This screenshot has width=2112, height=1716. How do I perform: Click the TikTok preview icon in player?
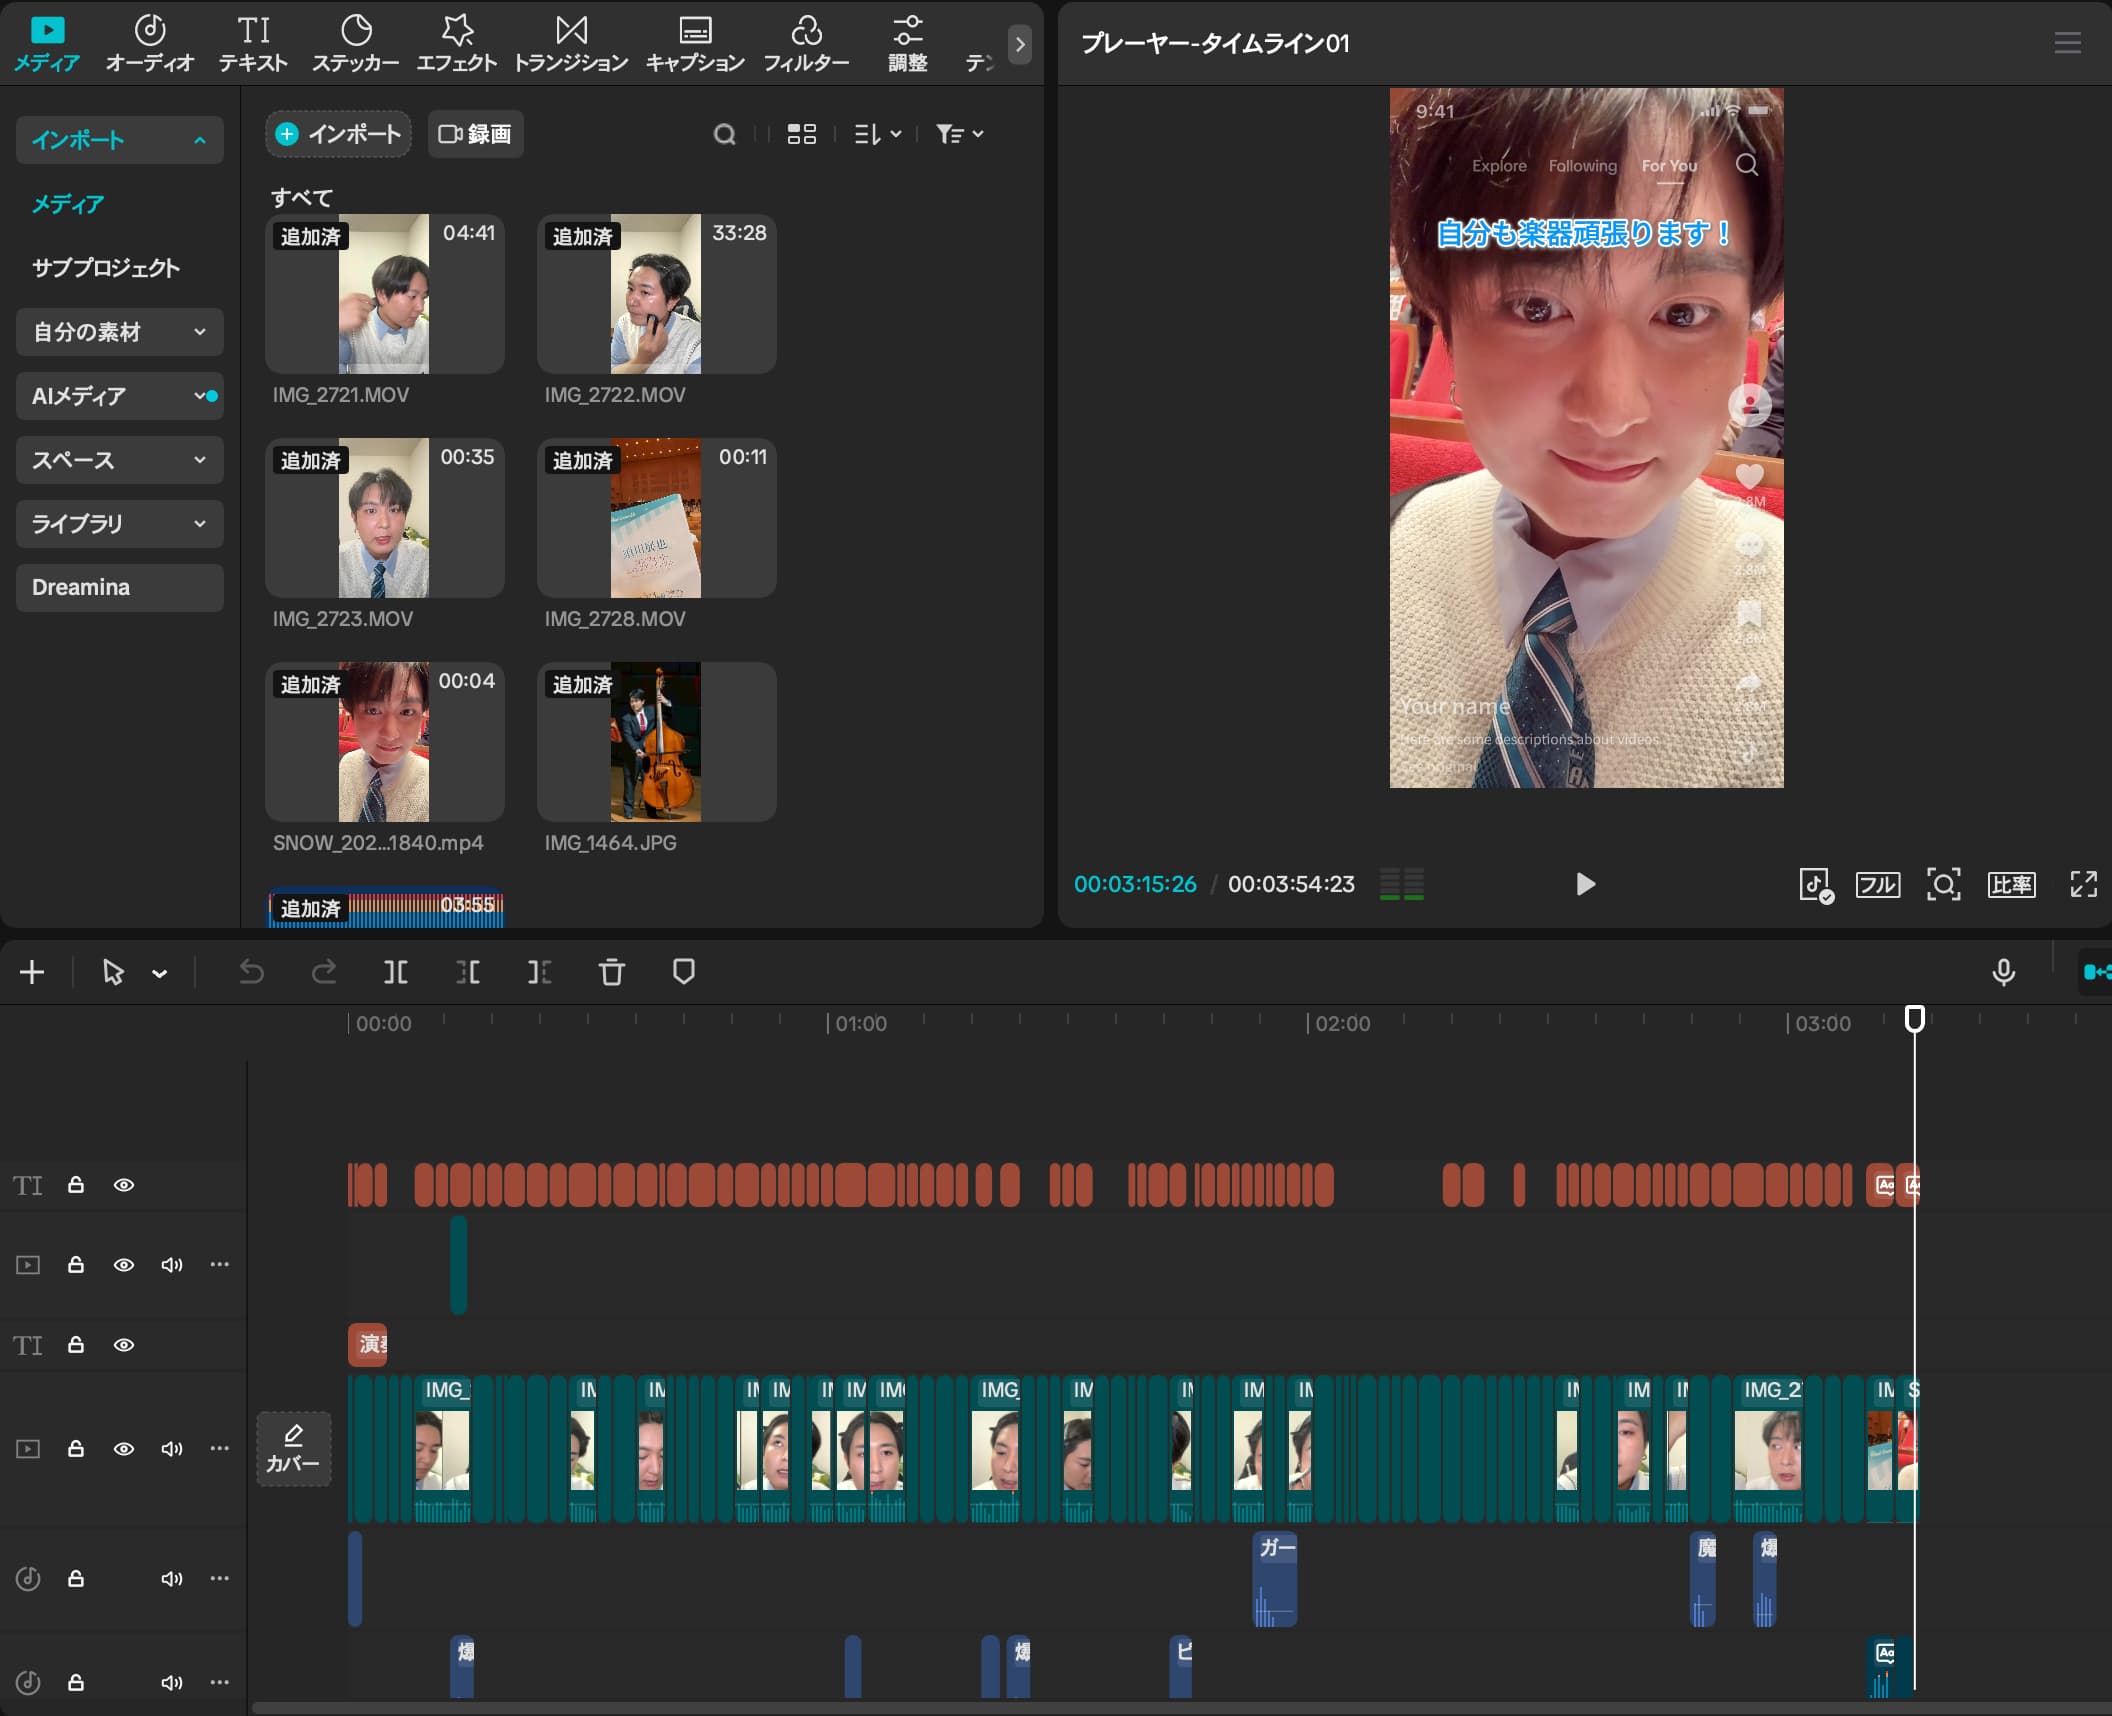coord(1816,885)
